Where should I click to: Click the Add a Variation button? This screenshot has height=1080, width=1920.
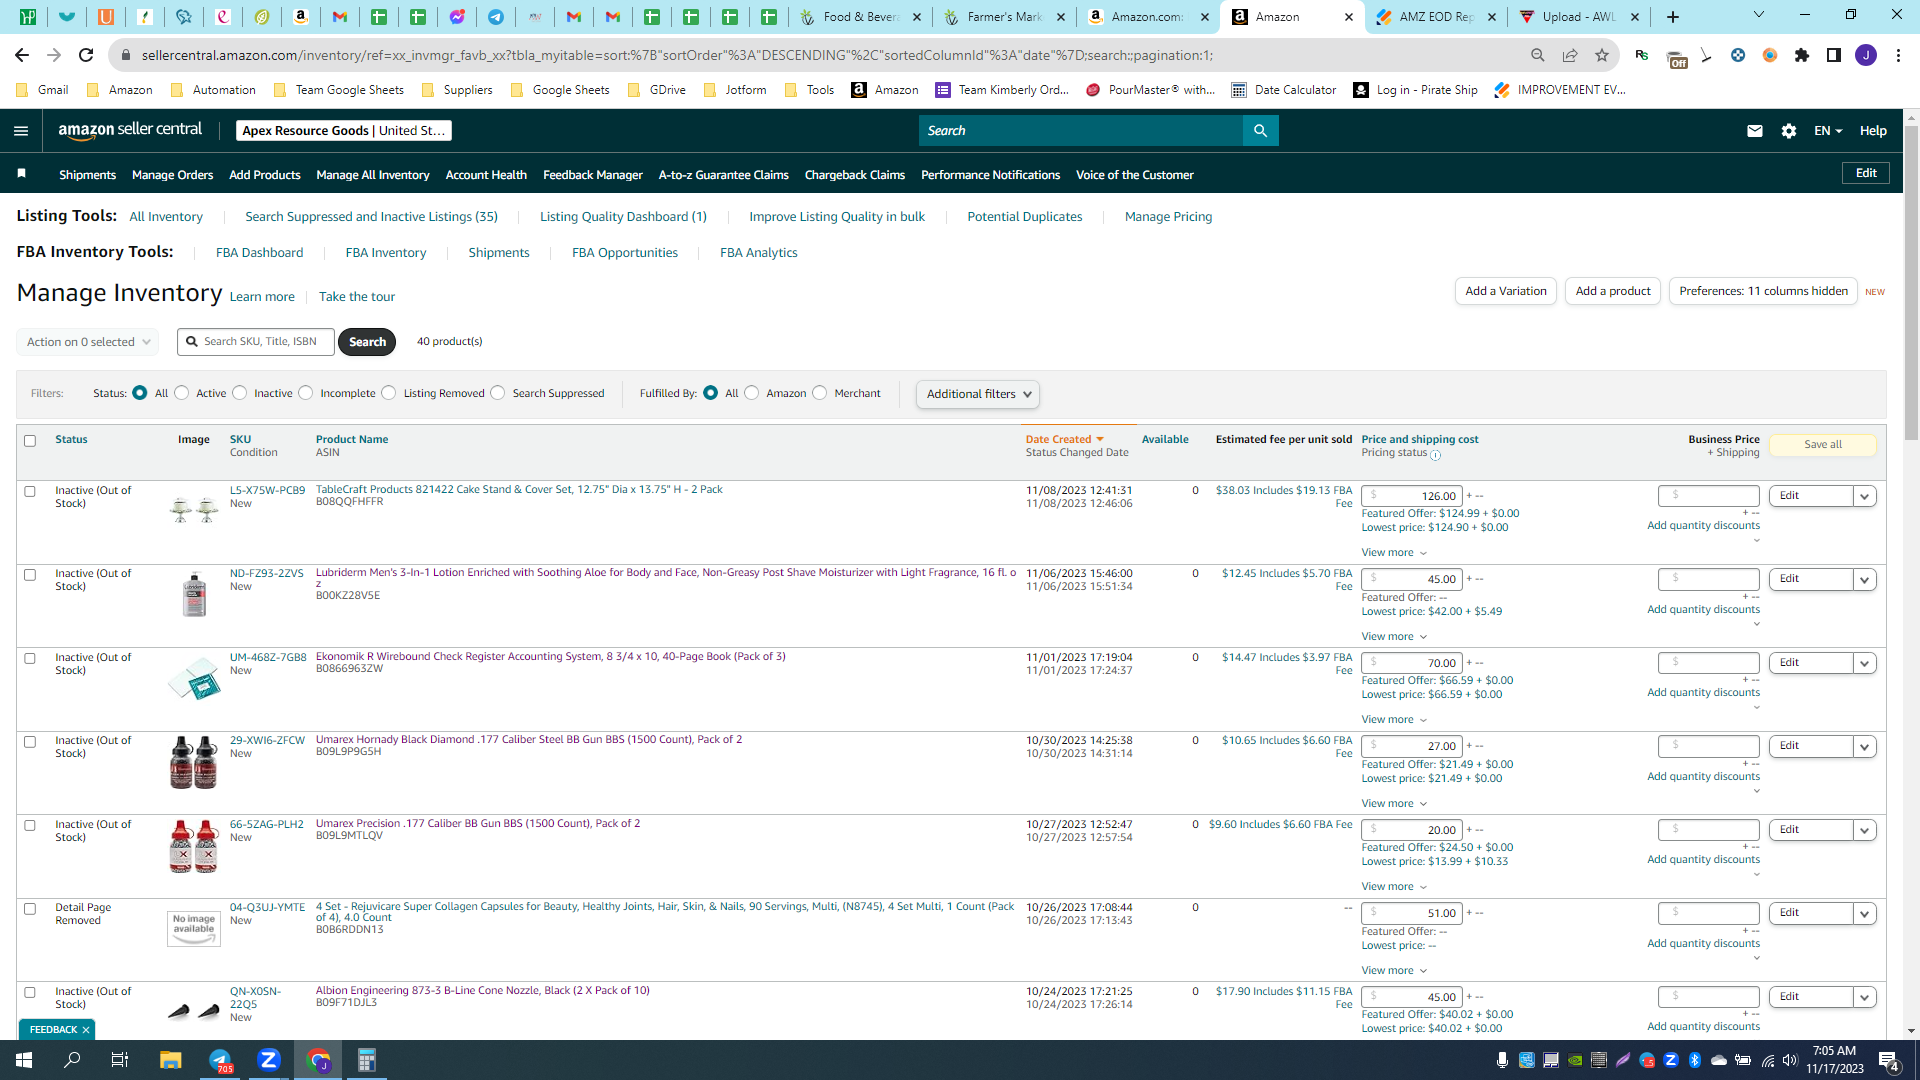pos(1506,291)
